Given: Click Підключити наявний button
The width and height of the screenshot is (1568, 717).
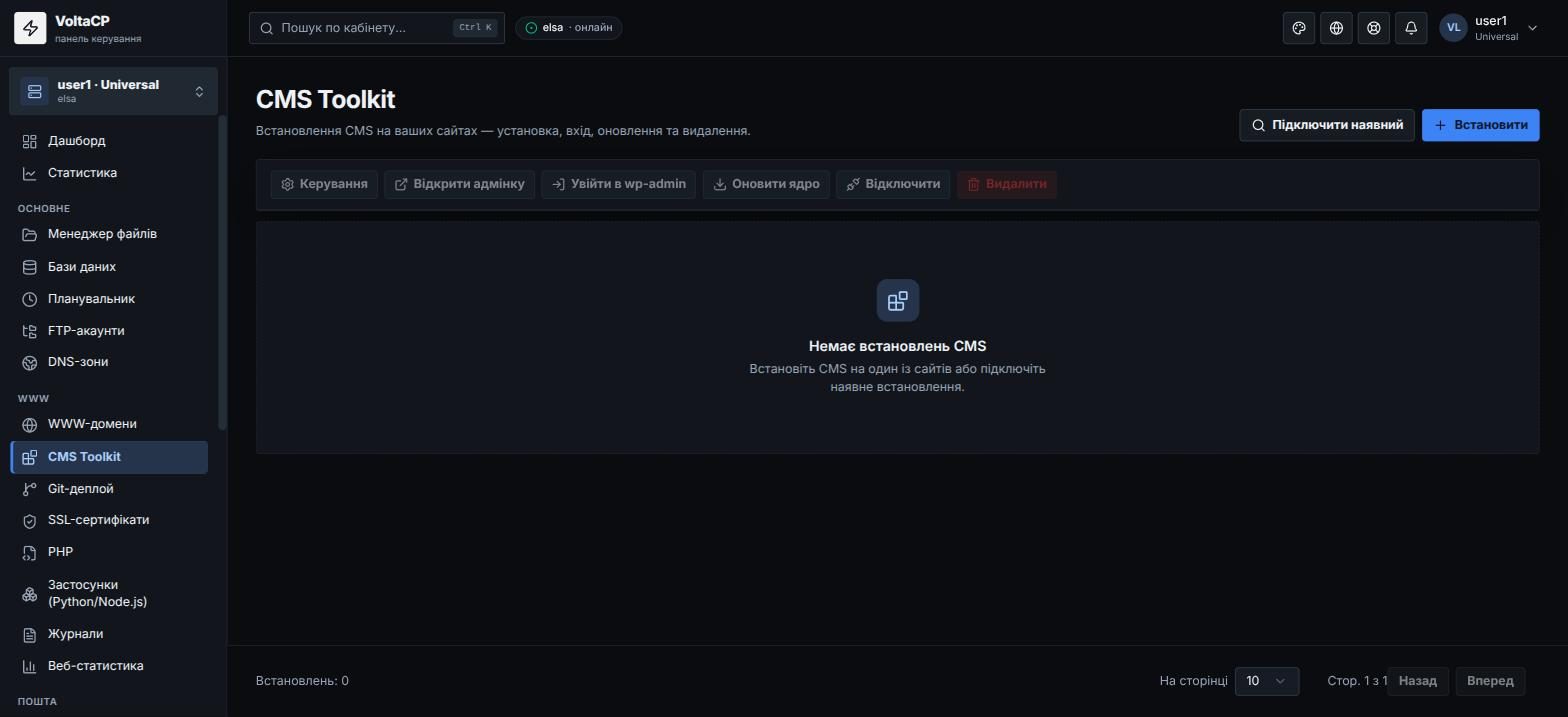Looking at the screenshot, I should pyautogui.click(x=1327, y=125).
